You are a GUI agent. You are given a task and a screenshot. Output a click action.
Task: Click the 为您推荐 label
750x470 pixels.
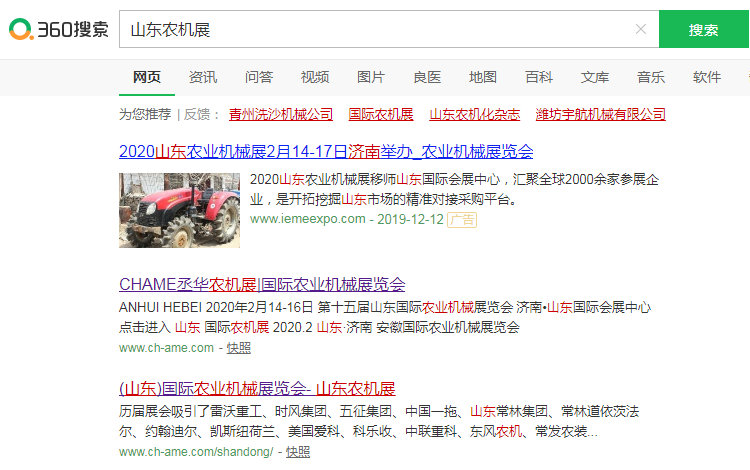click(x=145, y=114)
